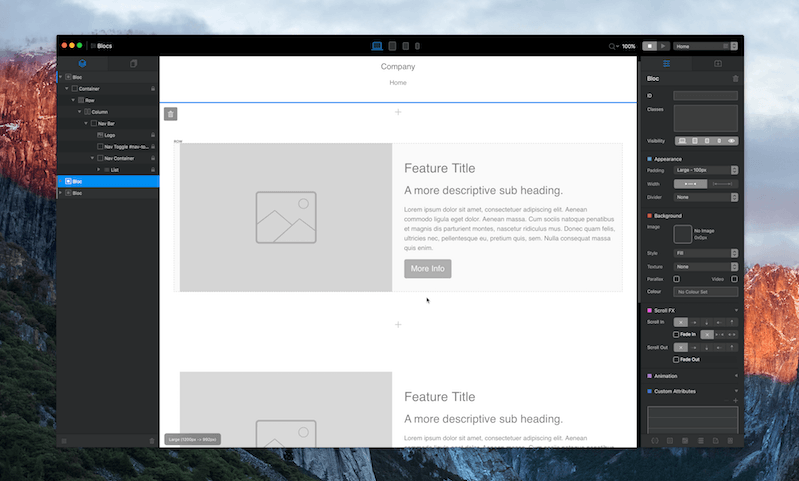799x481 pixels.
Task: Select the first feature image placeholder
Action: 286,218
